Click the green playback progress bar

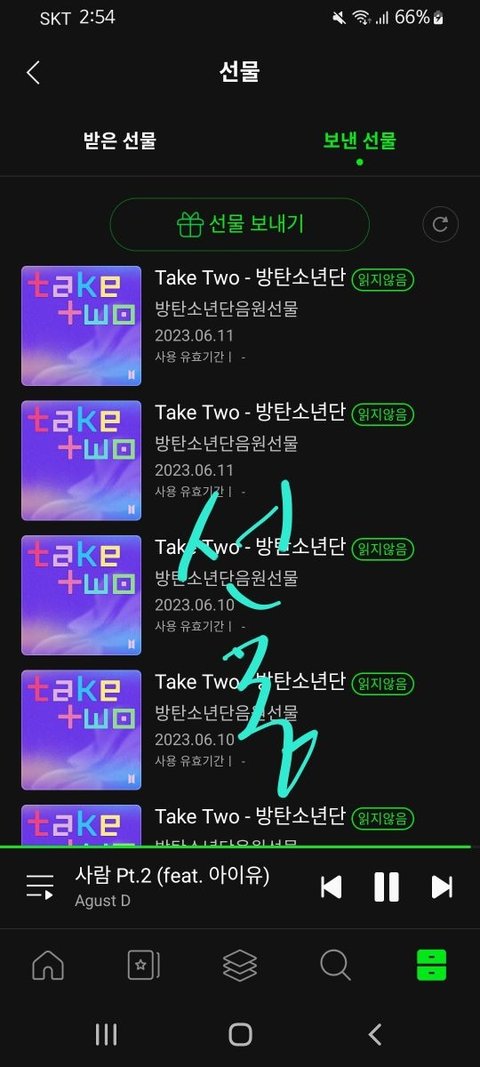pyautogui.click(x=235, y=847)
